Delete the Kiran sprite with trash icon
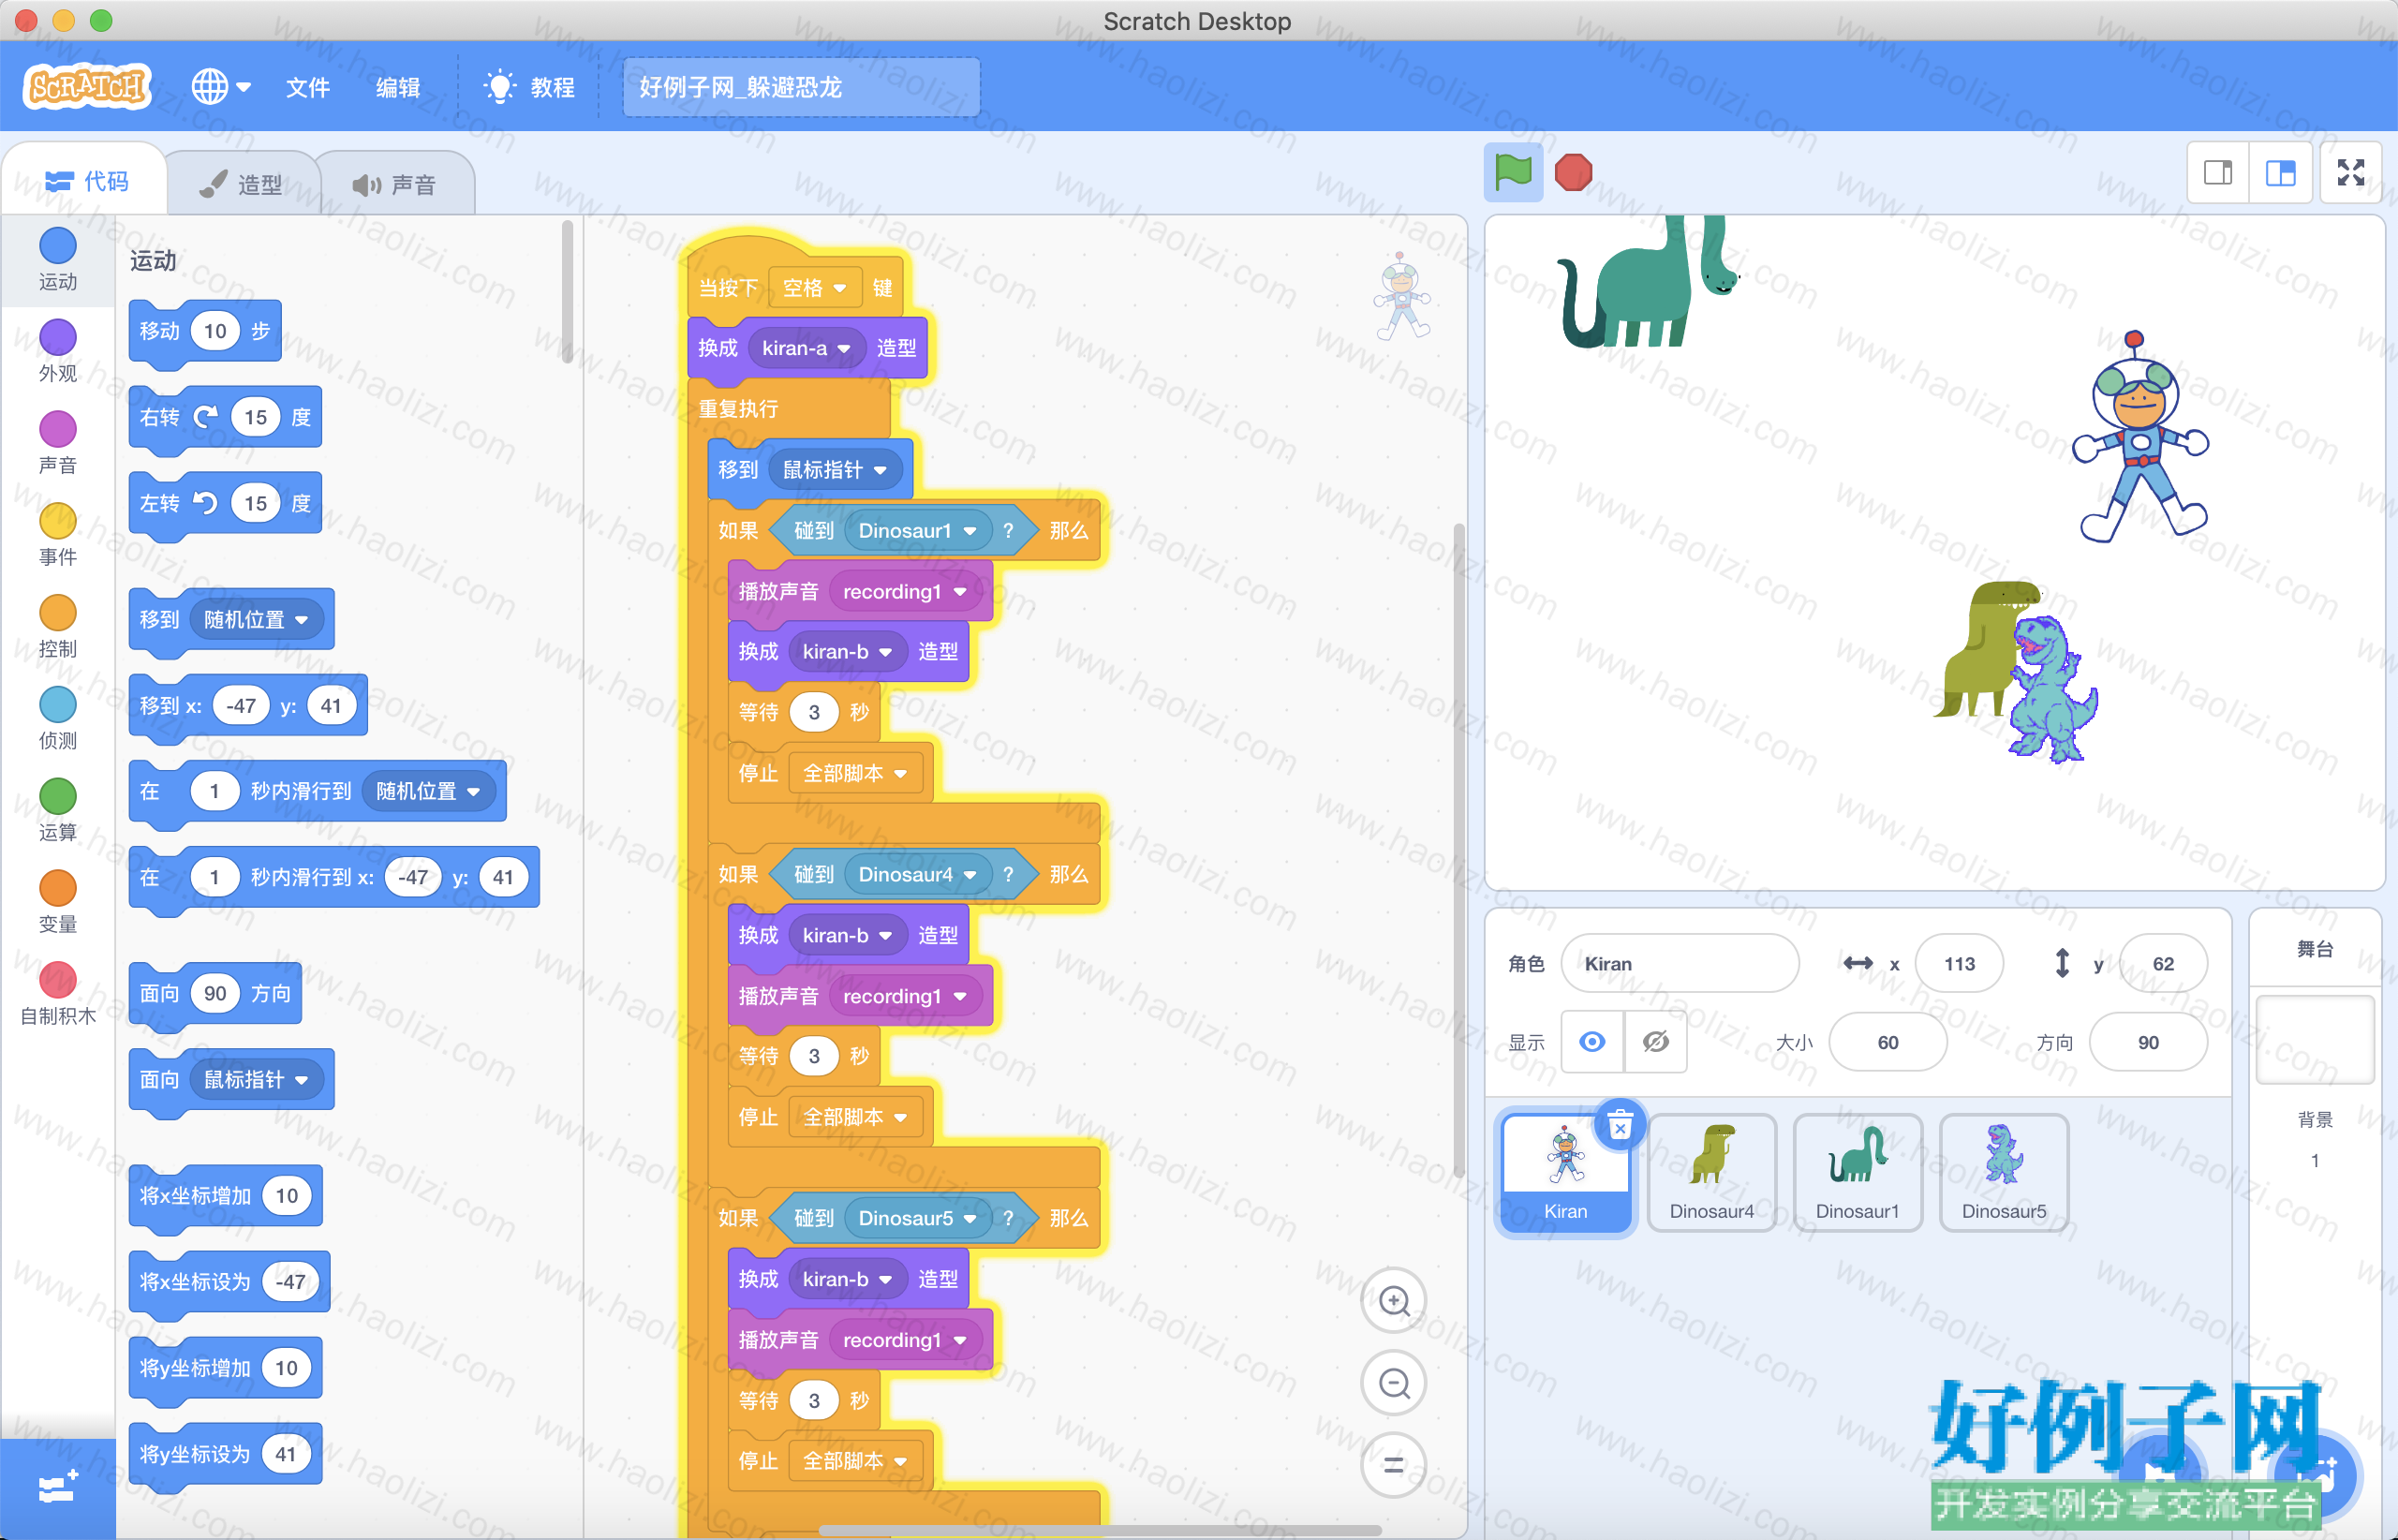Image resolution: width=2398 pixels, height=1540 pixels. (x=1620, y=1126)
